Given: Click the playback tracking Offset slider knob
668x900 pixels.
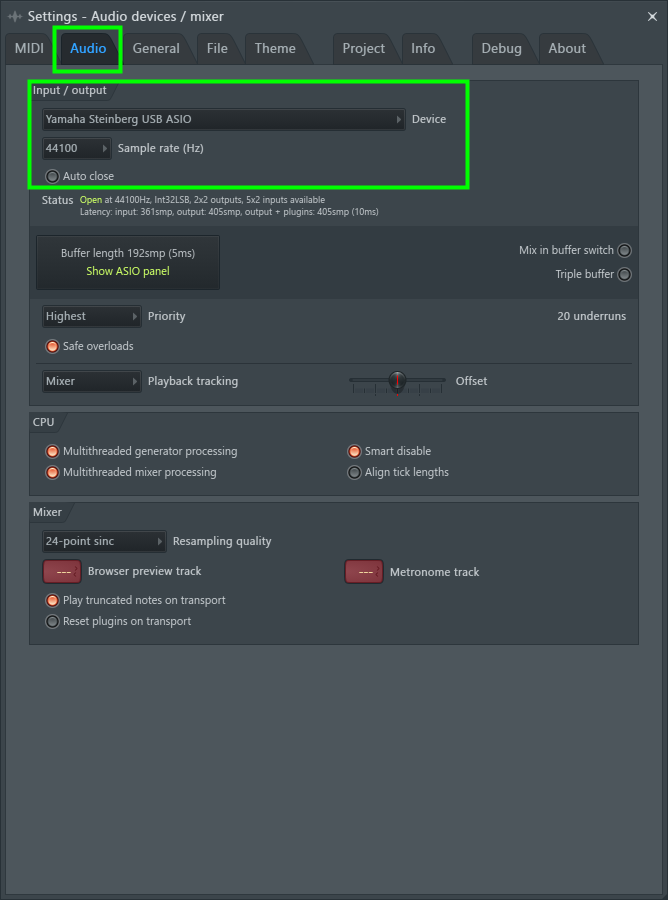Looking at the screenshot, I should [397, 380].
